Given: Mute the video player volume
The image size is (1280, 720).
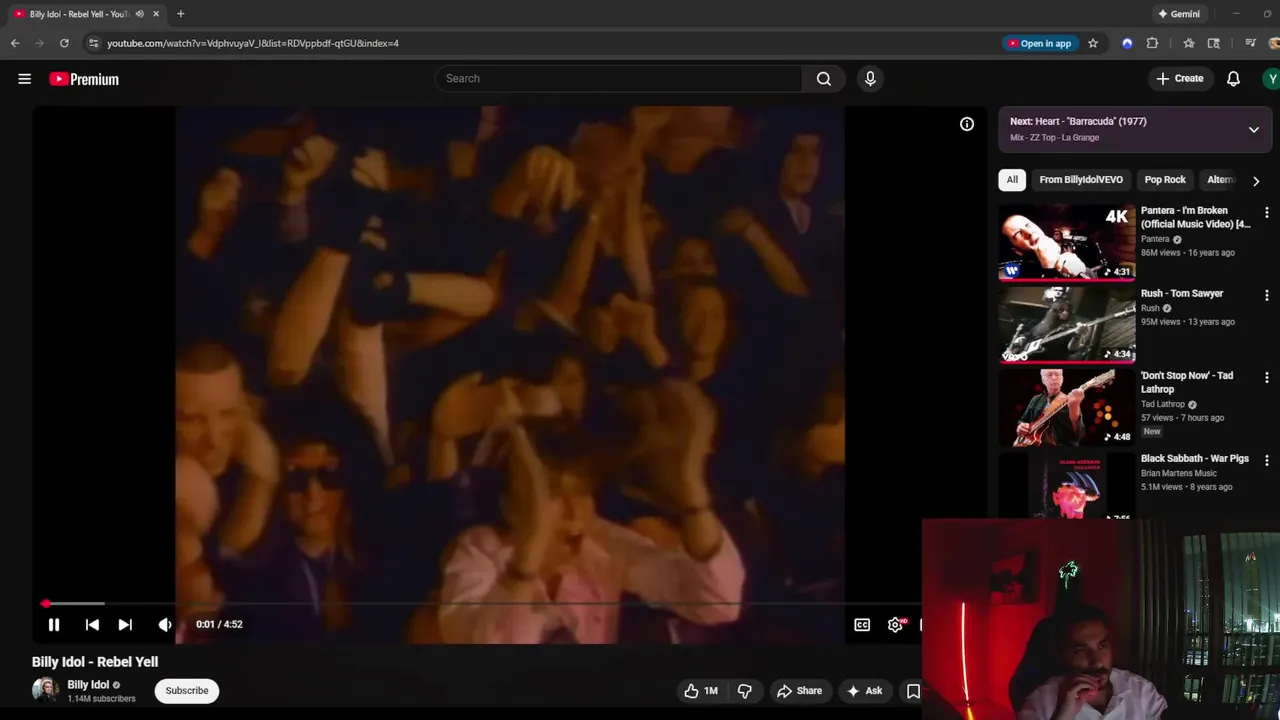Looking at the screenshot, I should coord(165,624).
